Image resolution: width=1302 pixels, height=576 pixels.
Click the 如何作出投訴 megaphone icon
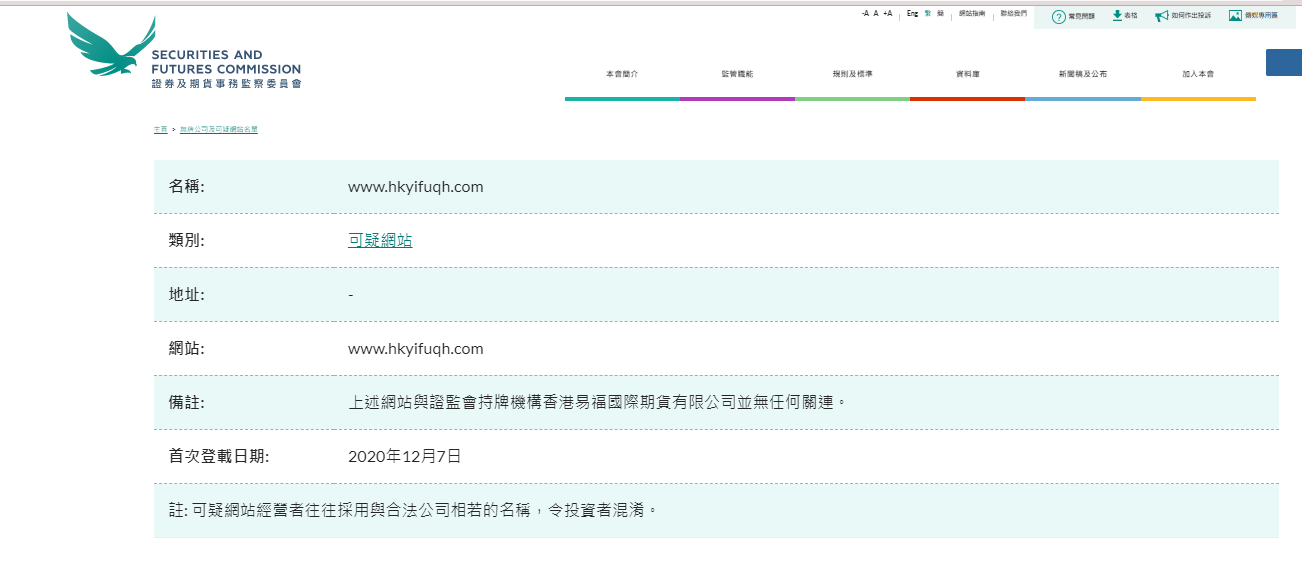coord(1161,16)
